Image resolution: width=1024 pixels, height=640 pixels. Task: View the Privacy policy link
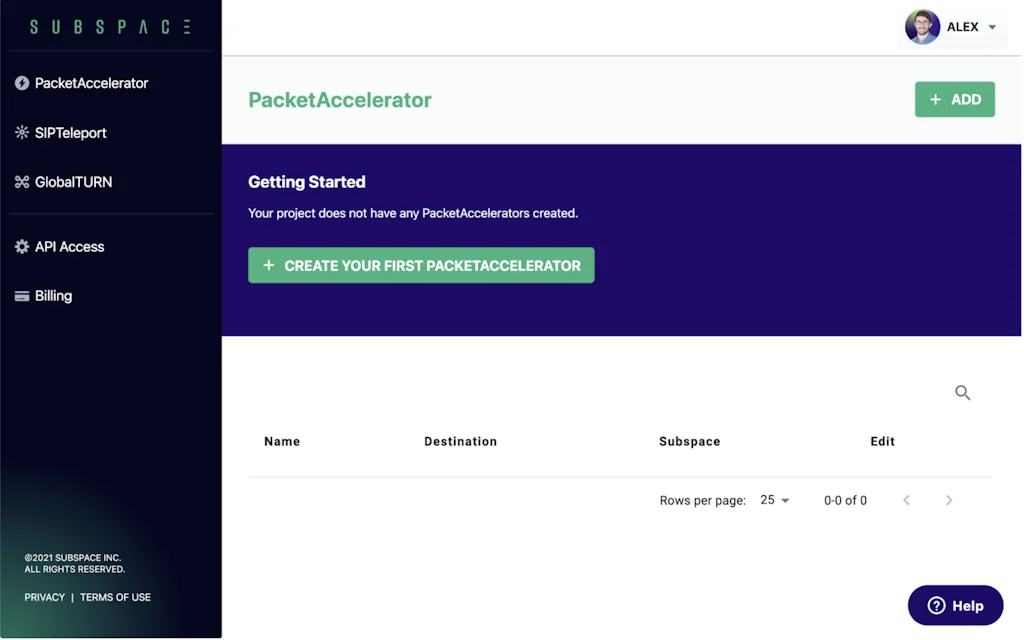click(x=44, y=597)
